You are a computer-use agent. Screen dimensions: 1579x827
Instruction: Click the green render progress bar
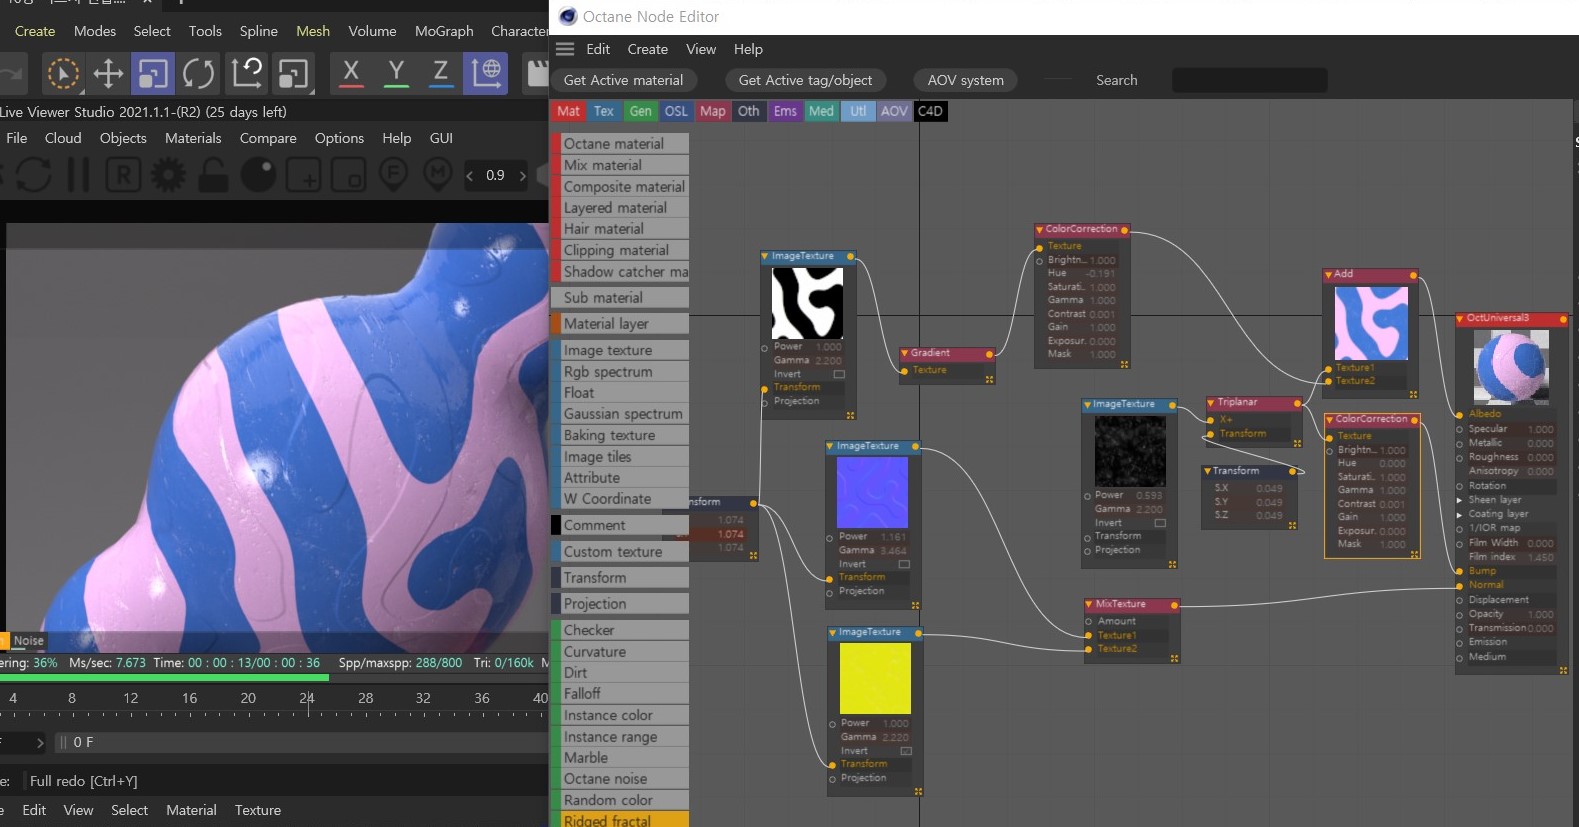164,677
